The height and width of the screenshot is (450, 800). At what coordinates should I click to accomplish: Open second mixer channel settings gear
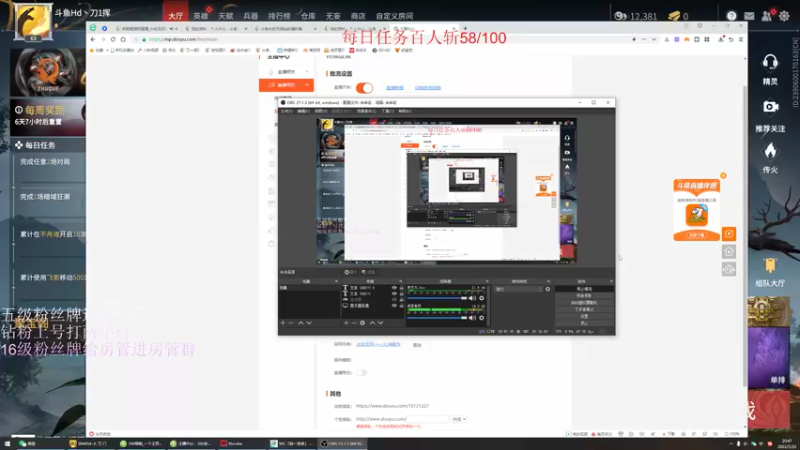(x=482, y=318)
